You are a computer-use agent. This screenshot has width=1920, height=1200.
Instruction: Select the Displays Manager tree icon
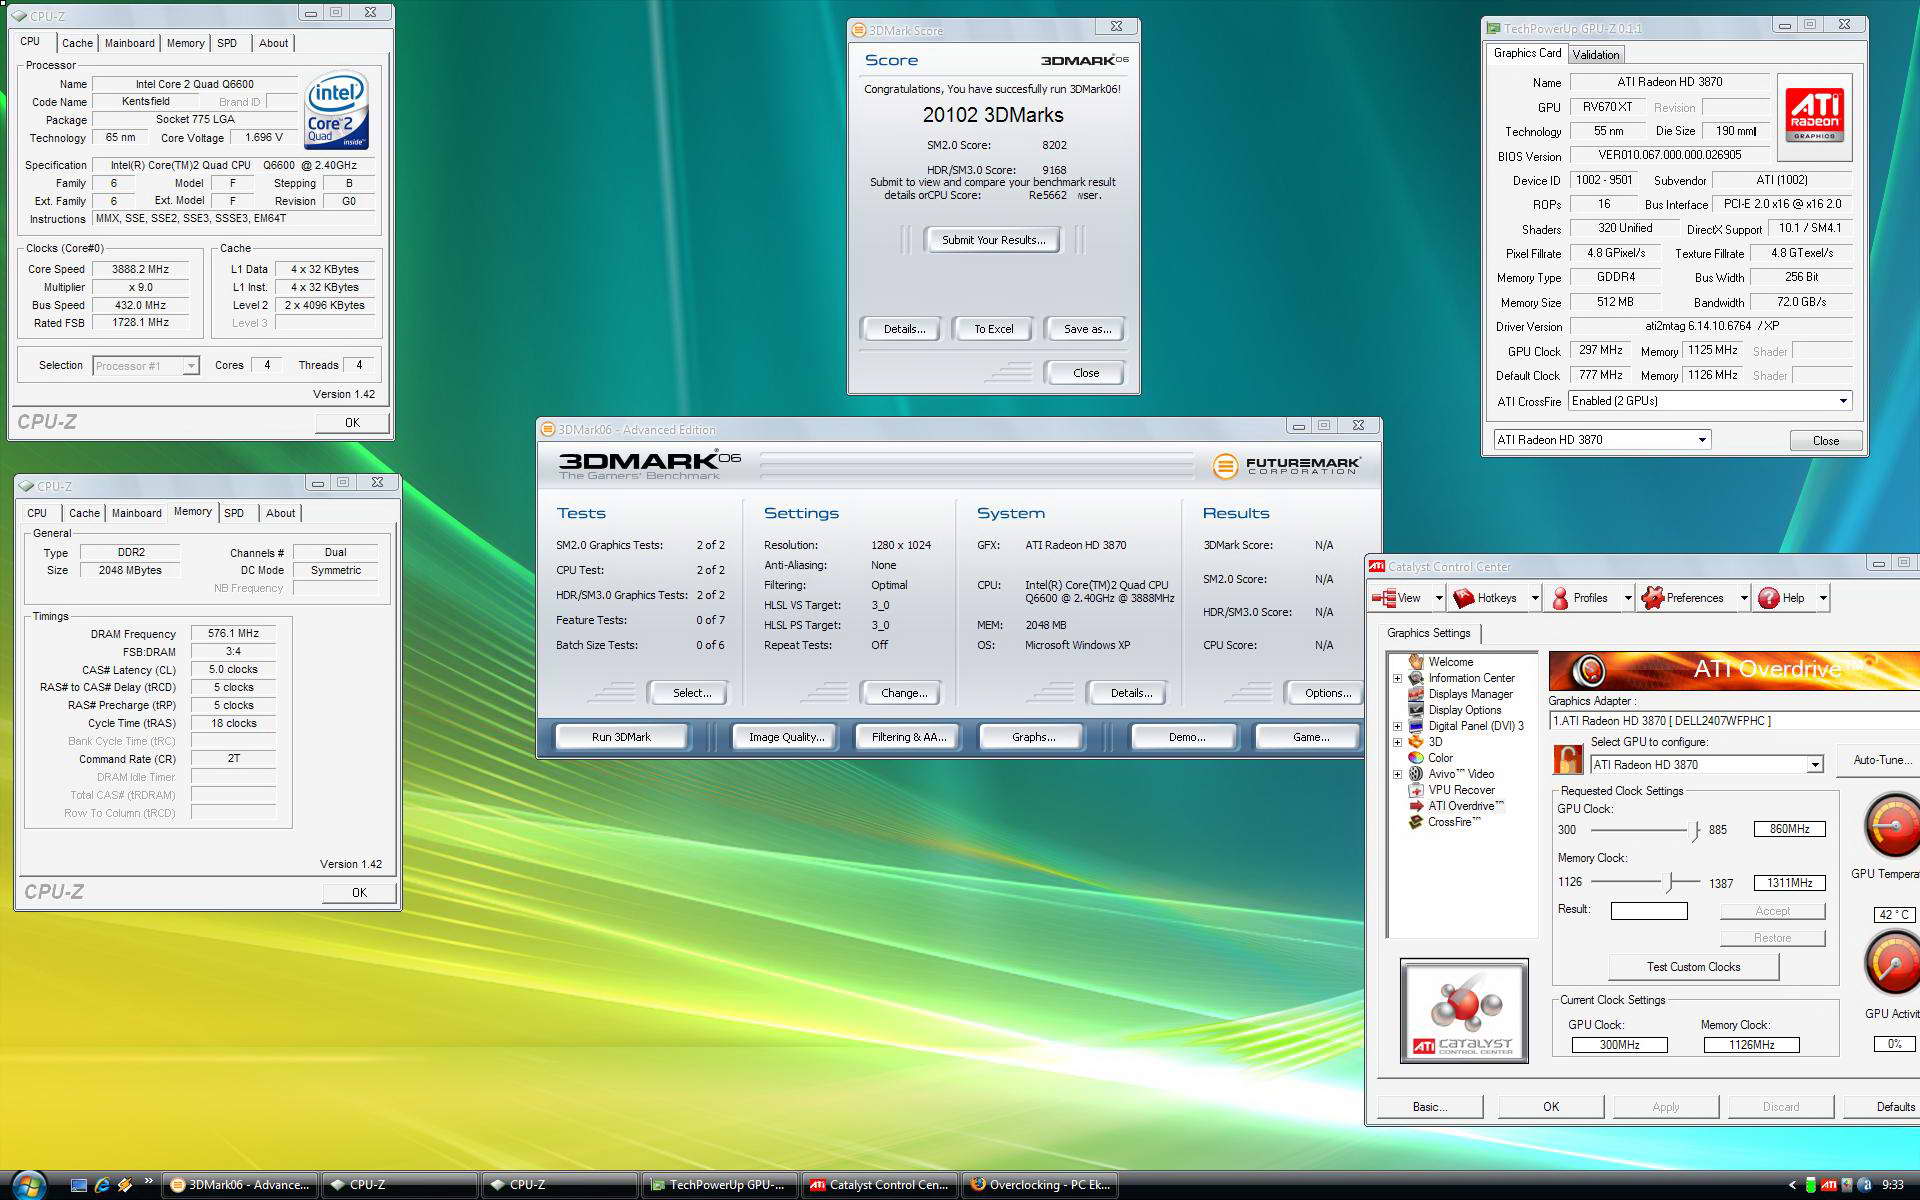(x=1416, y=693)
